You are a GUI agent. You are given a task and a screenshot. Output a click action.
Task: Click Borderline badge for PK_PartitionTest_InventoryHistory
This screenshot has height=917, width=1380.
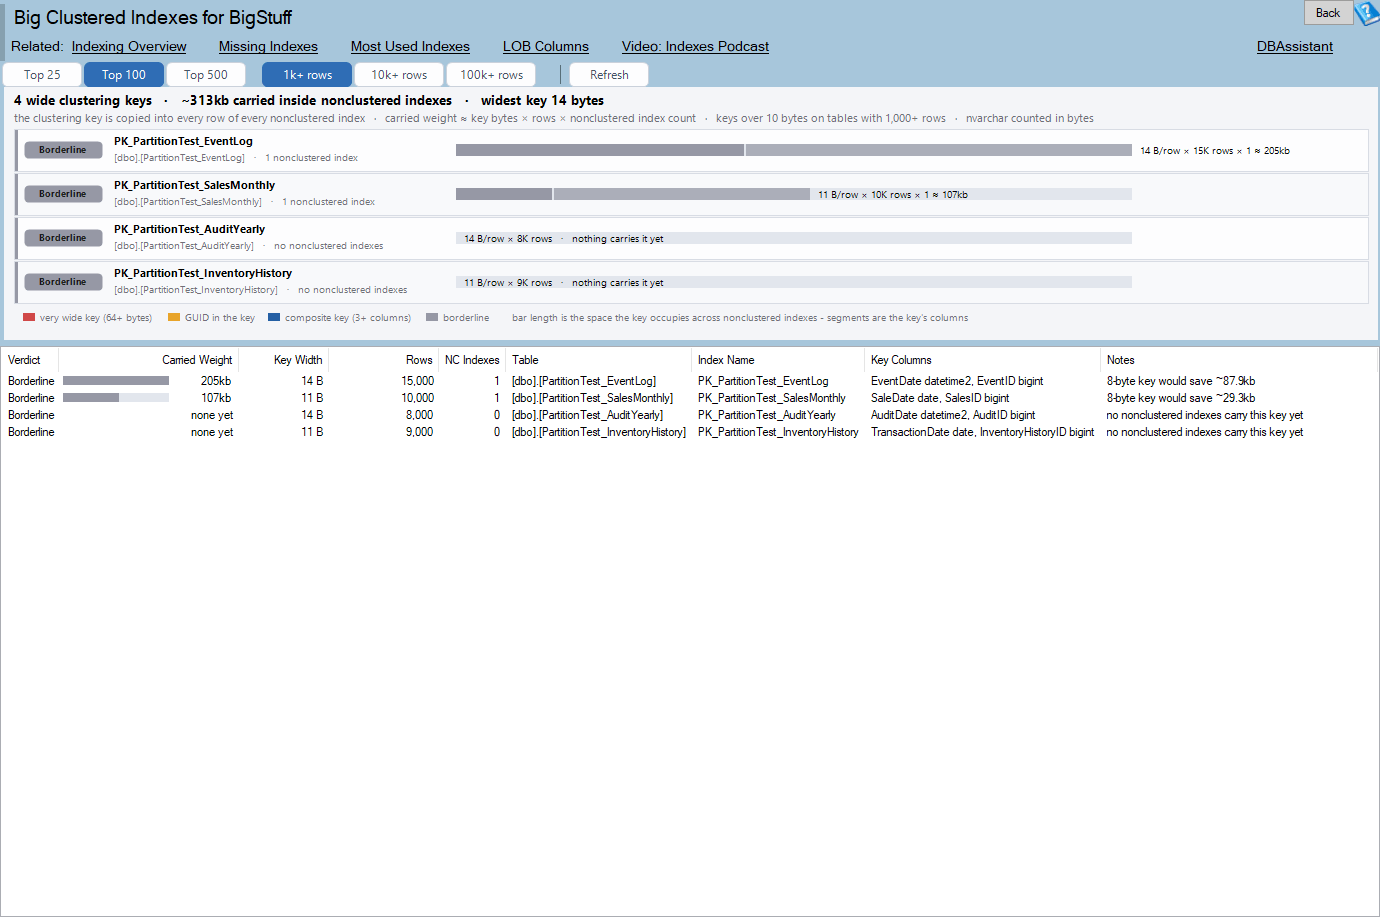pos(63,282)
